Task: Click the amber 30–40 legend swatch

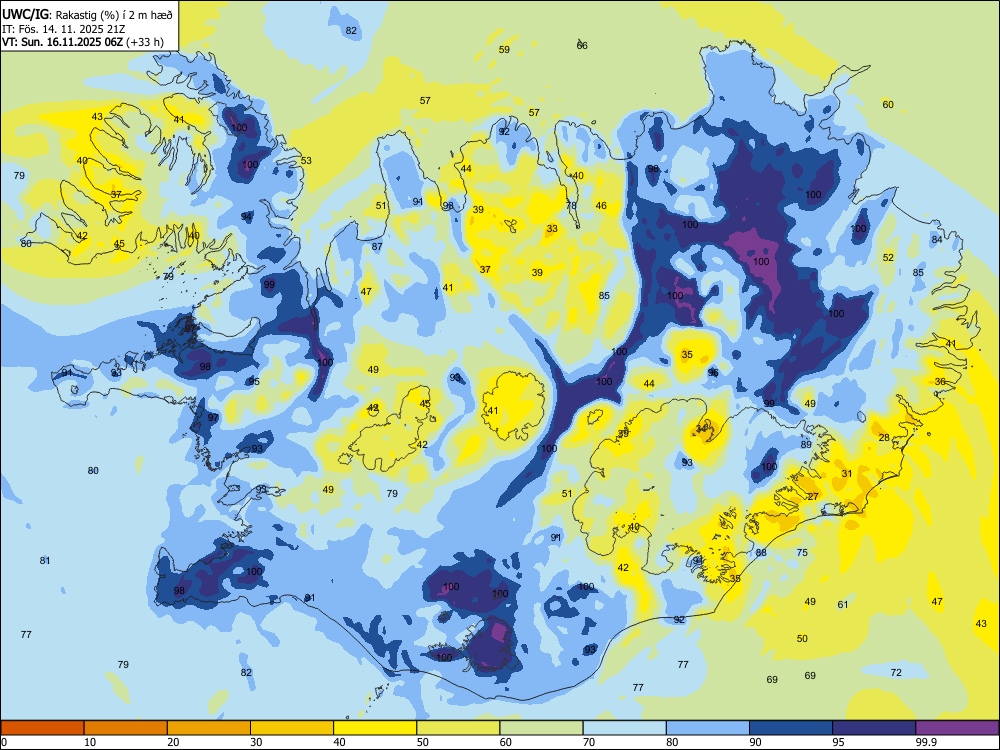Action: click(292, 728)
